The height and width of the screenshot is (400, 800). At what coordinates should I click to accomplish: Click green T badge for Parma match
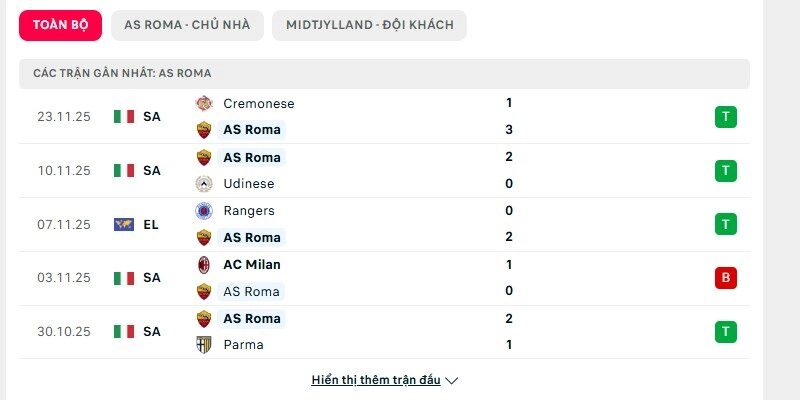[x=726, y=332]
